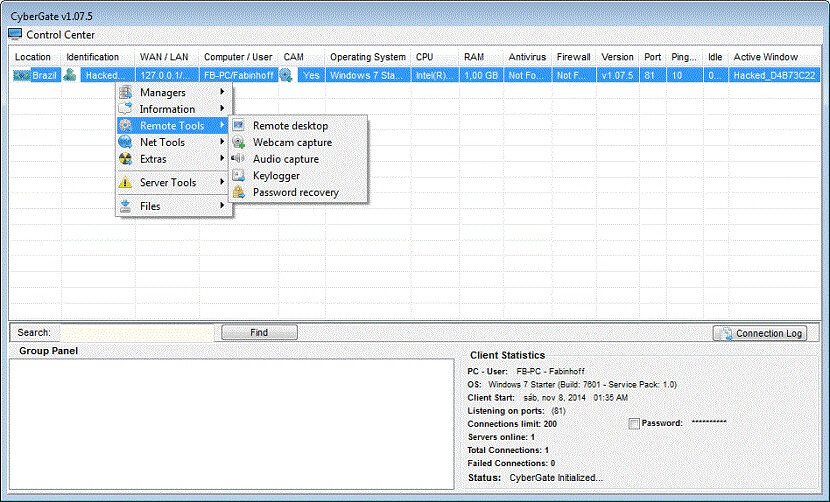The height and width of the screenshot is (502, 830).
Task: Expand the Server Tools submenu arrow
Action: [x=222, y=182]
